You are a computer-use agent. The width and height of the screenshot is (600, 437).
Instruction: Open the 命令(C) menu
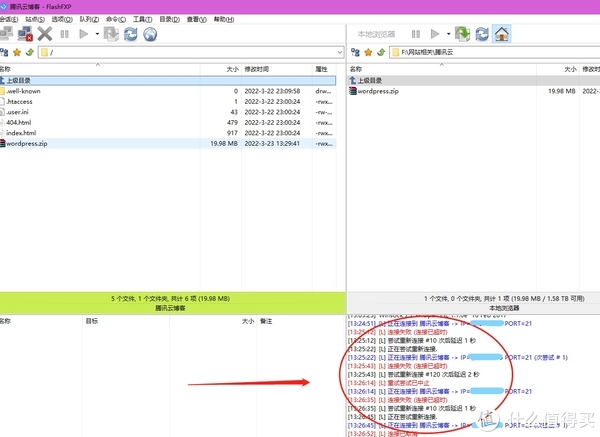tap(116, 19)
